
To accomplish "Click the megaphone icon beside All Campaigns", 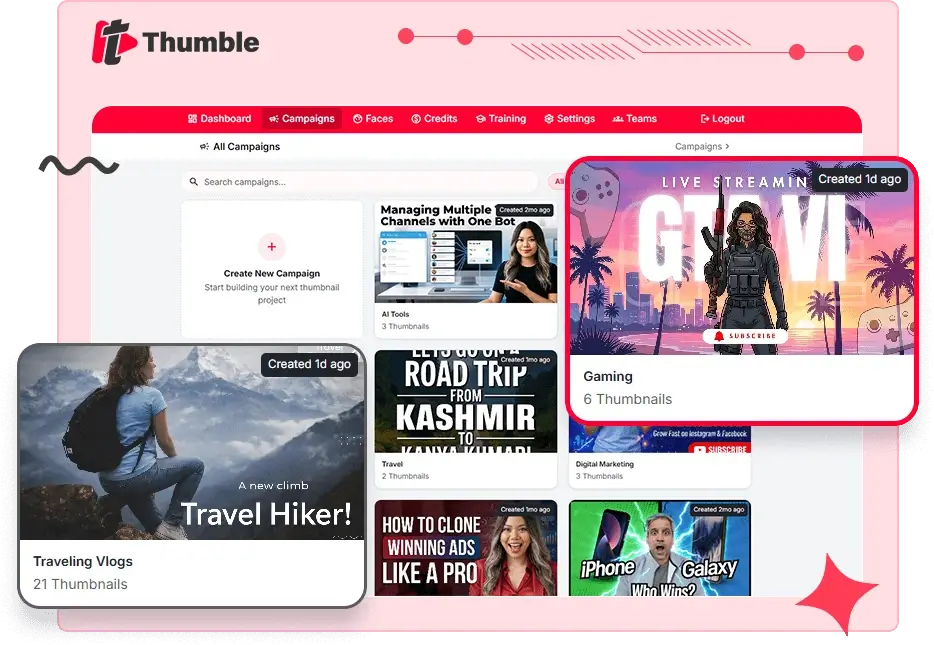I will point(204,147).
